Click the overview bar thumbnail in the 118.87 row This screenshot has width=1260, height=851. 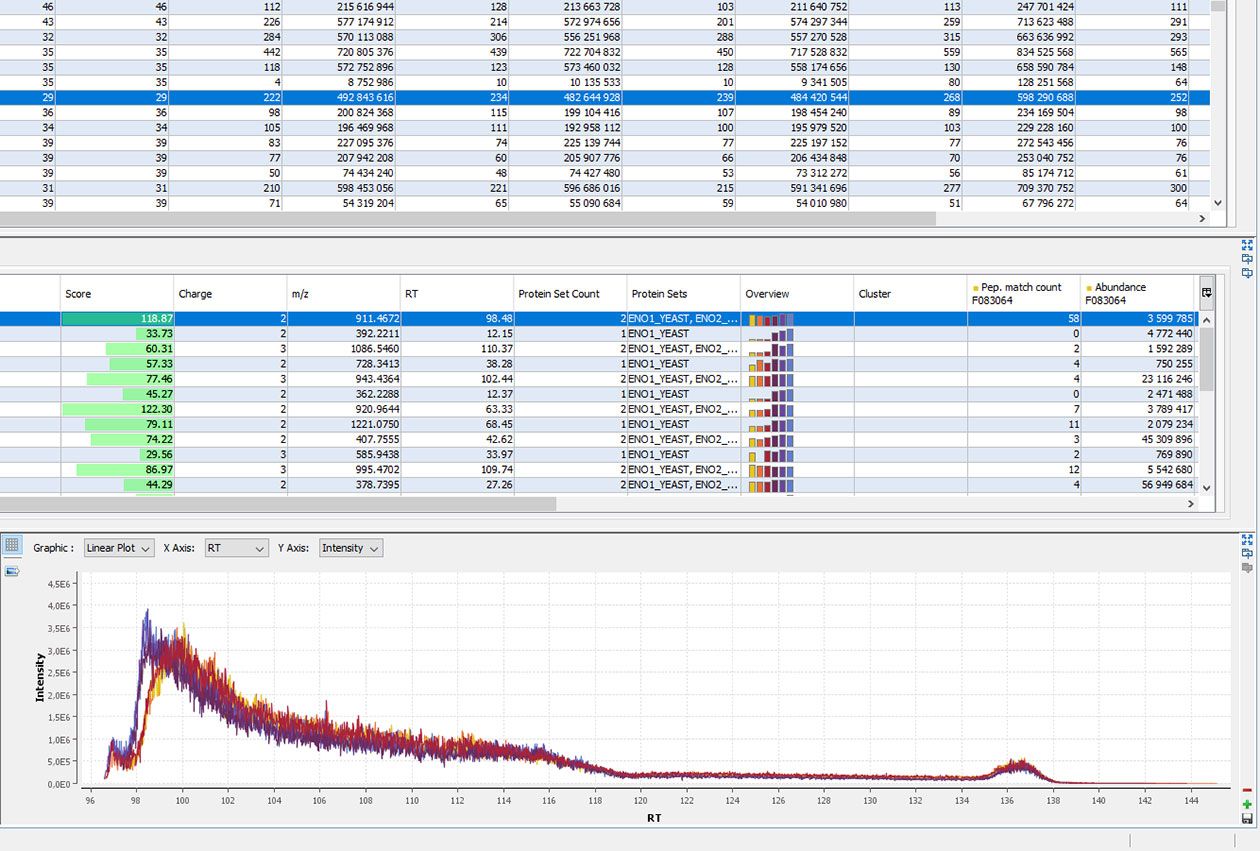pos(771,319)
